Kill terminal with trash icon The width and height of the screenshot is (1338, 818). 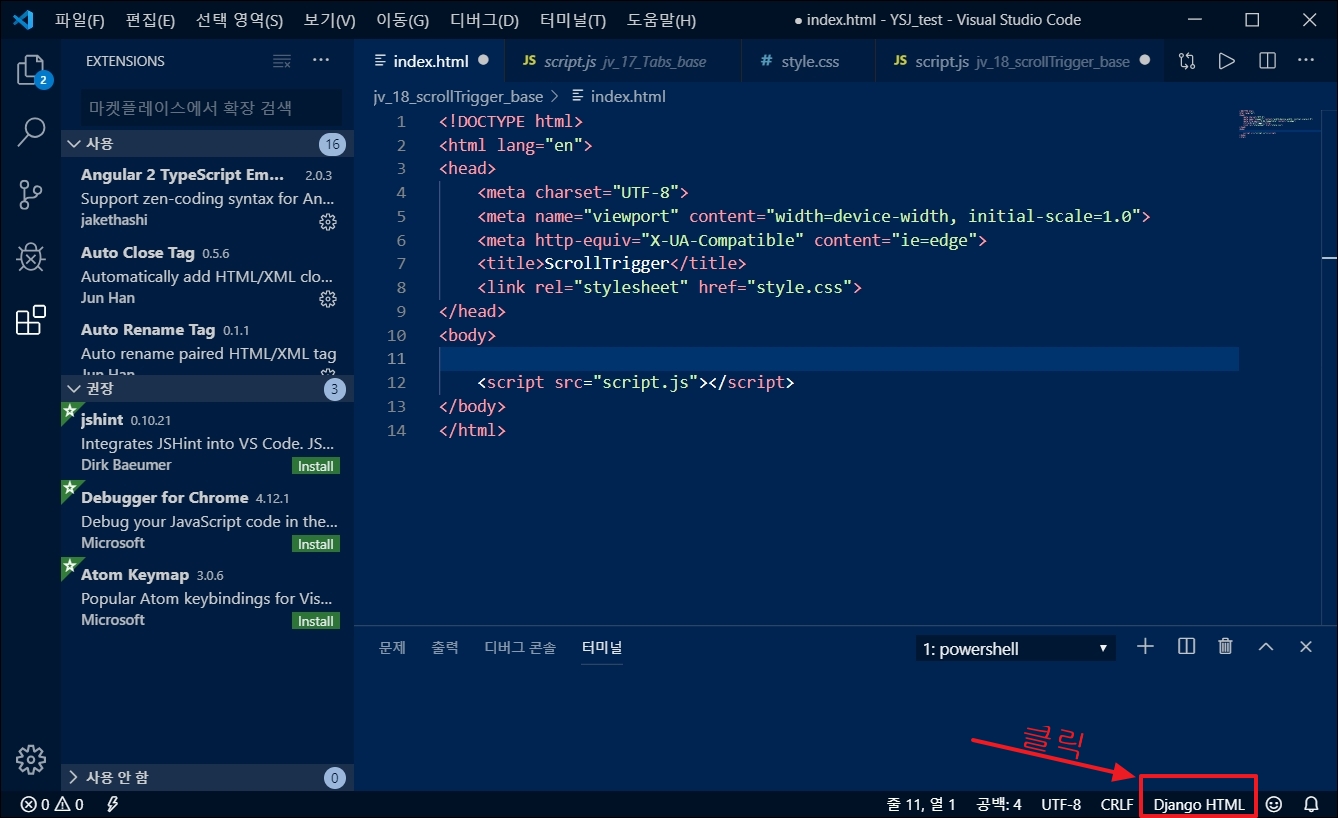1225,647
